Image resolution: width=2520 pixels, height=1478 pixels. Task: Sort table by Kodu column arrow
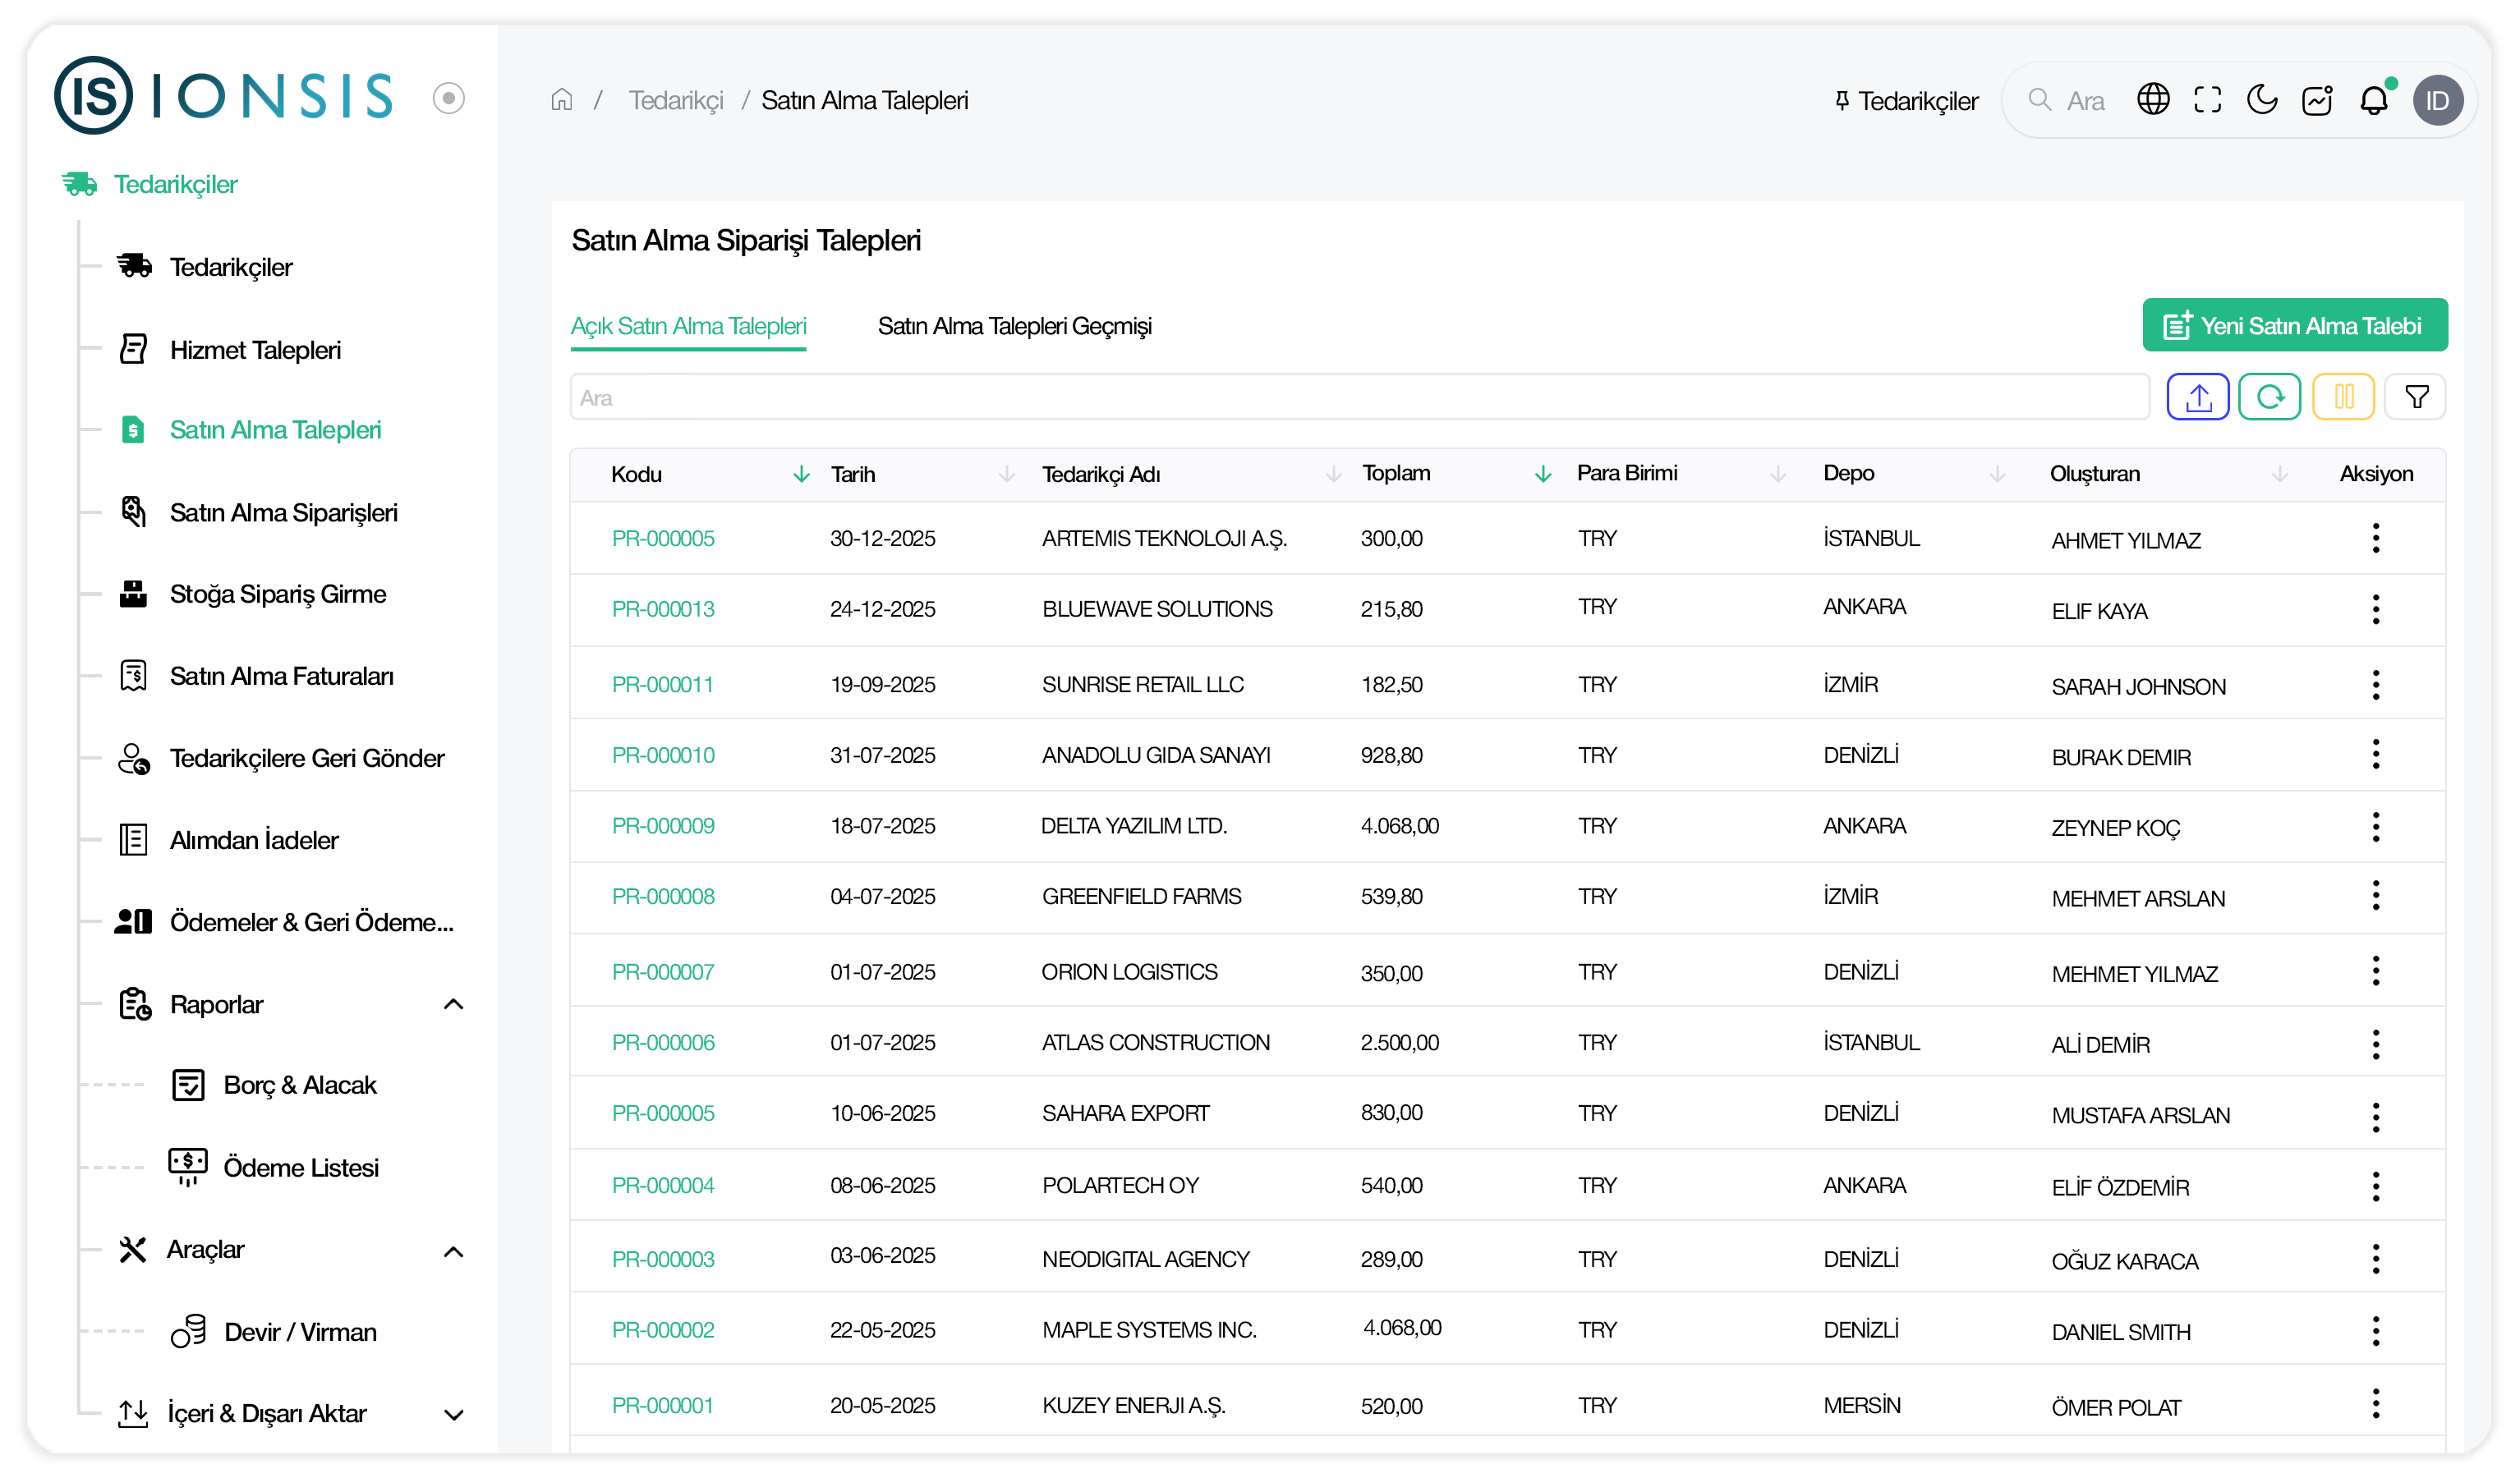coord(801,474)
